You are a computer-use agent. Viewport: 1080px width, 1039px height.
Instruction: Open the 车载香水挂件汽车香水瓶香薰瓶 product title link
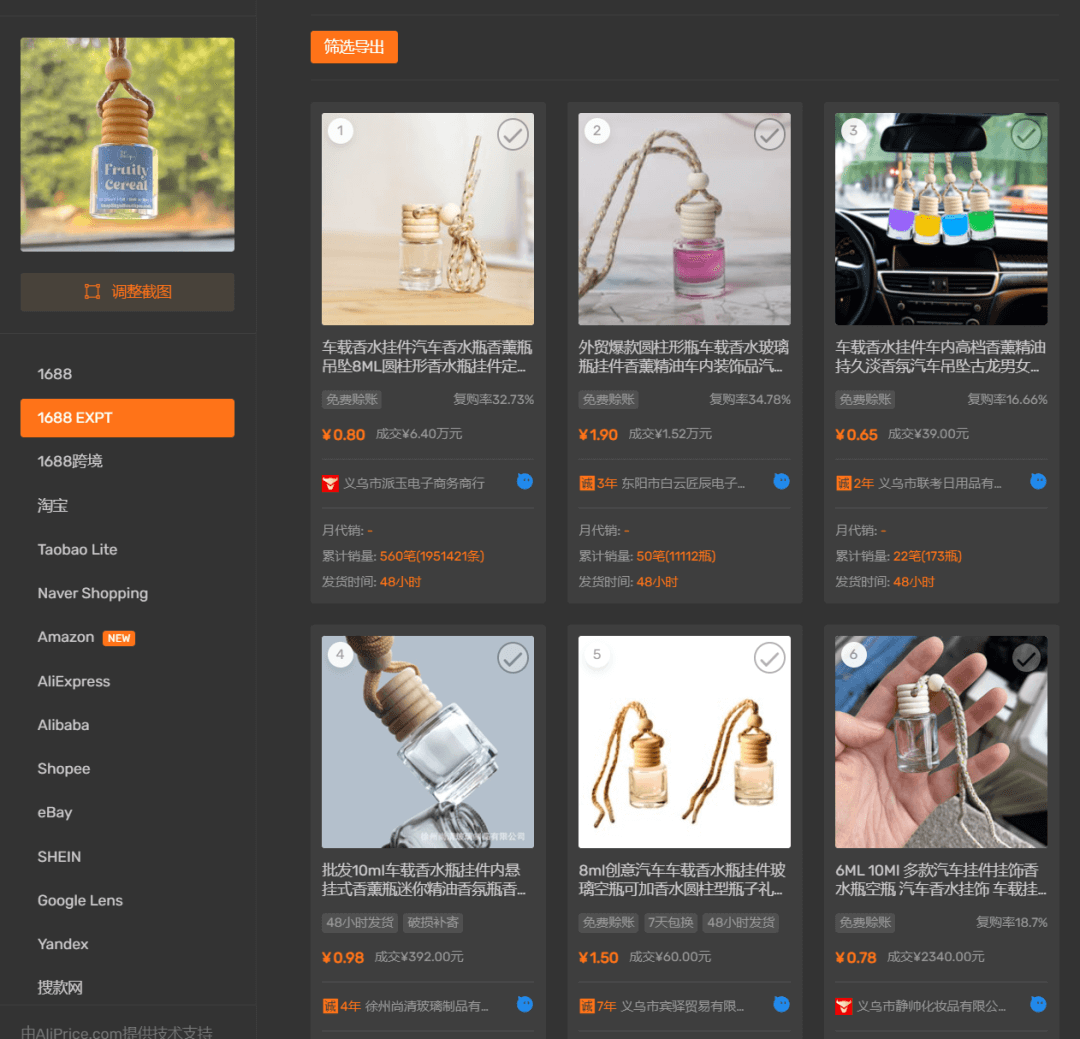(427, 357)
